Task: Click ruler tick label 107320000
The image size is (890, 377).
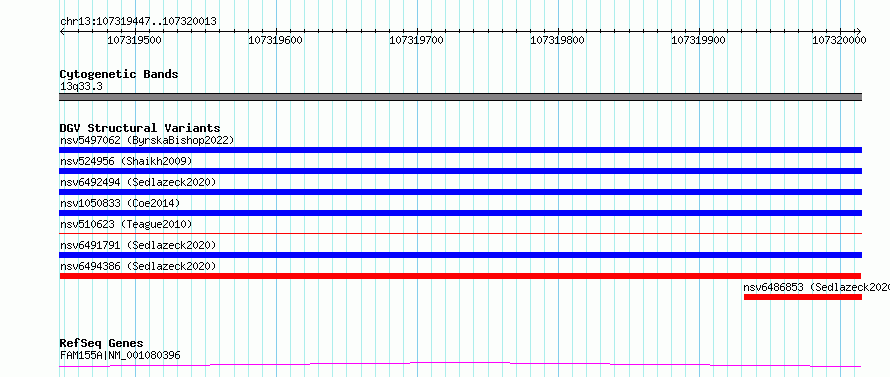Action: (x=839, y=40)
